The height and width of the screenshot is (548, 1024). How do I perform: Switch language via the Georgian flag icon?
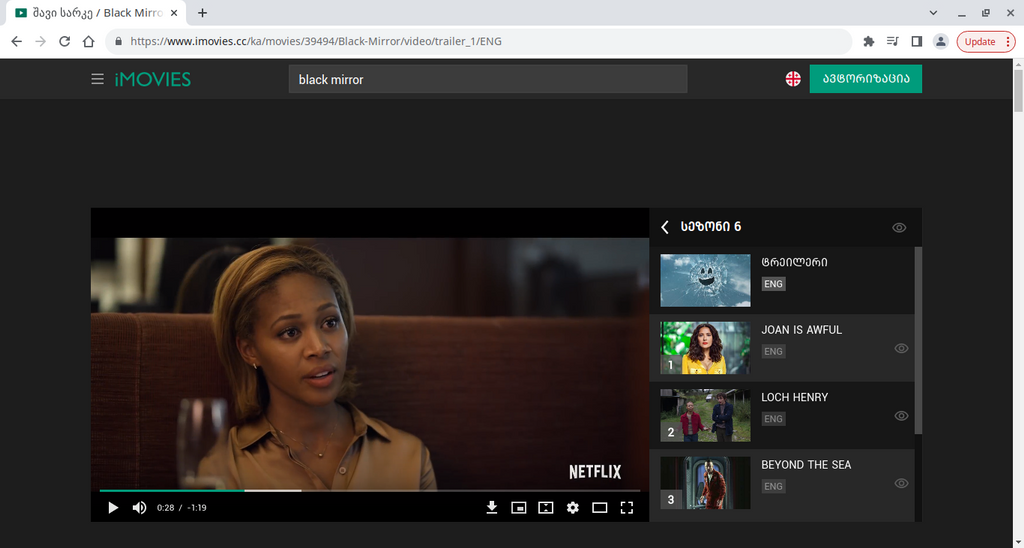click(793, 79)
